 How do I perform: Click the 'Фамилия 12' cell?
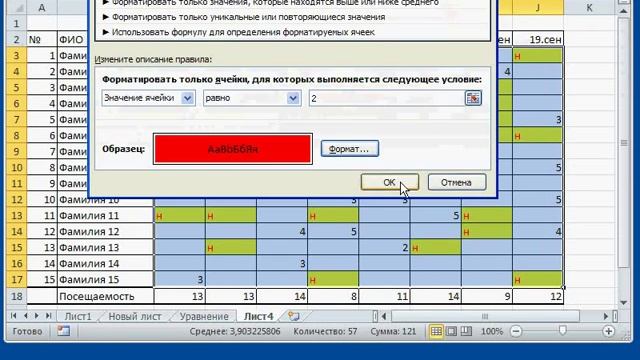(x=105, y=231)
